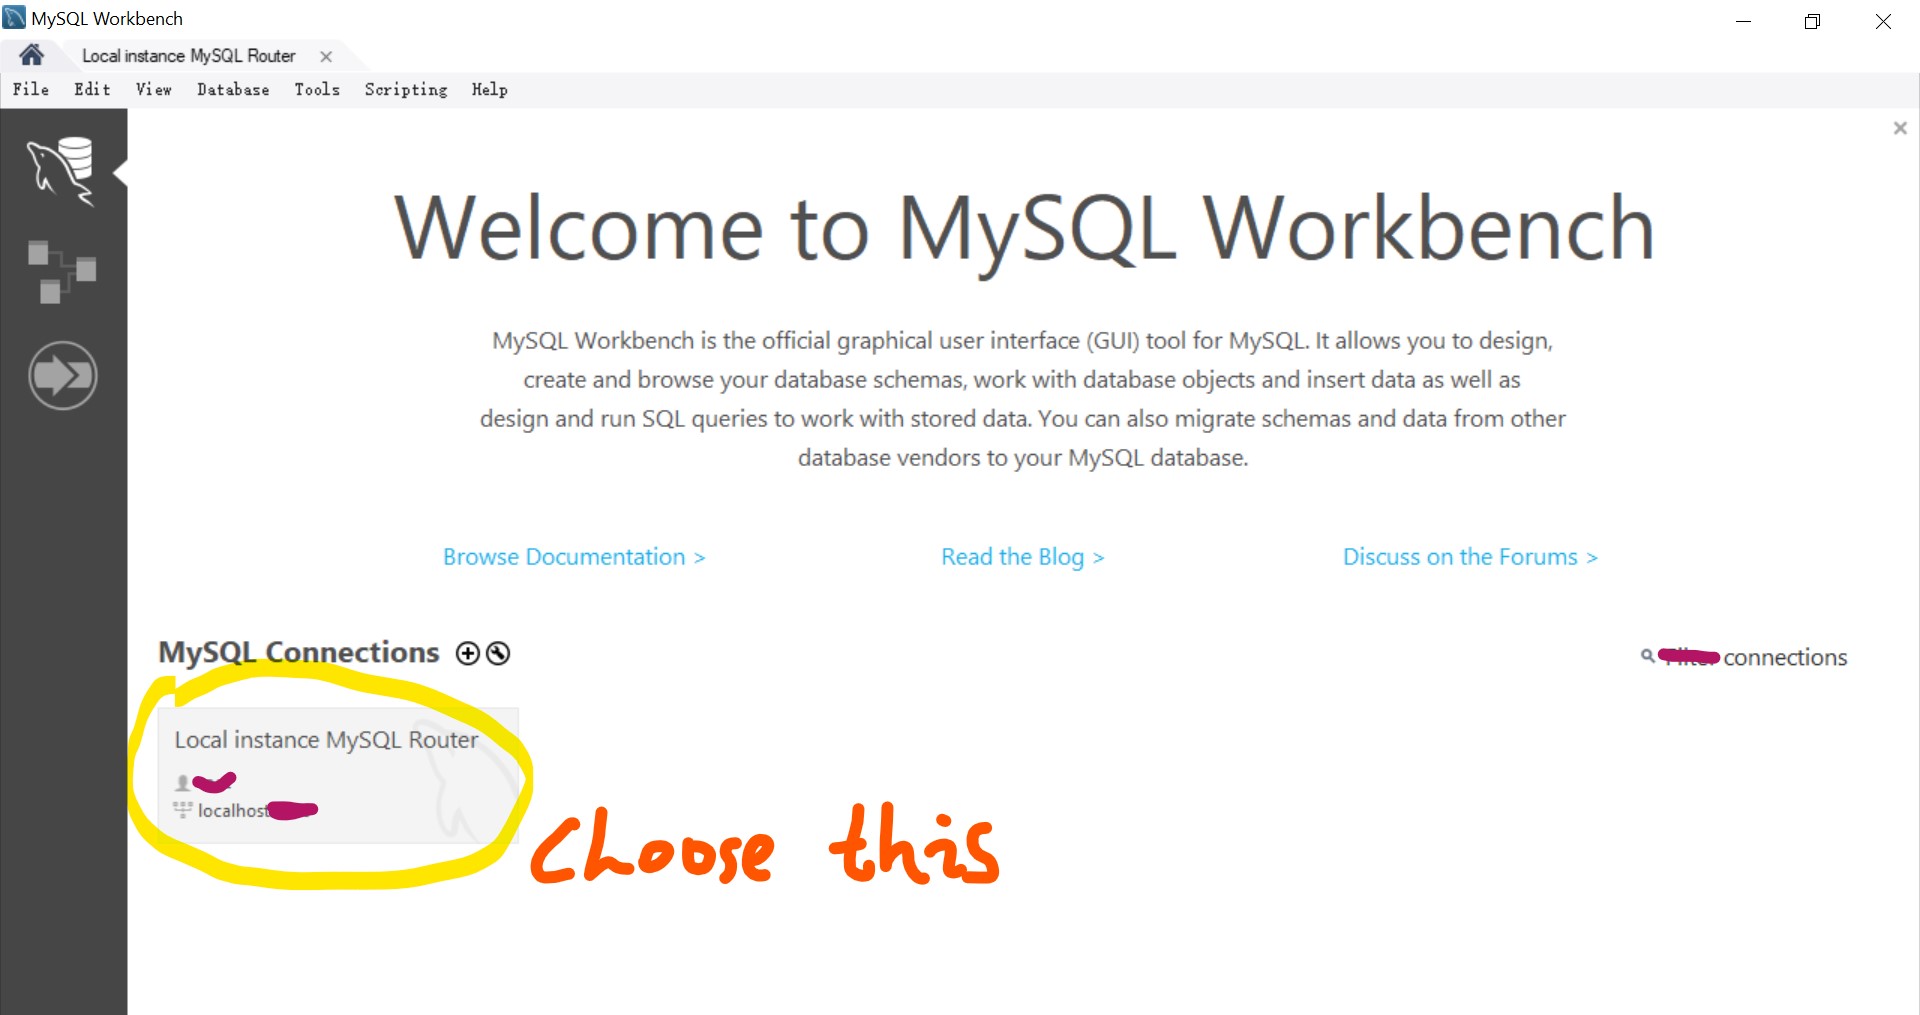The height and width of the screenshot is (1015, 1920).
Task: Click the MySQL Workbench app icon in title bar
Action: pos(14,17)
